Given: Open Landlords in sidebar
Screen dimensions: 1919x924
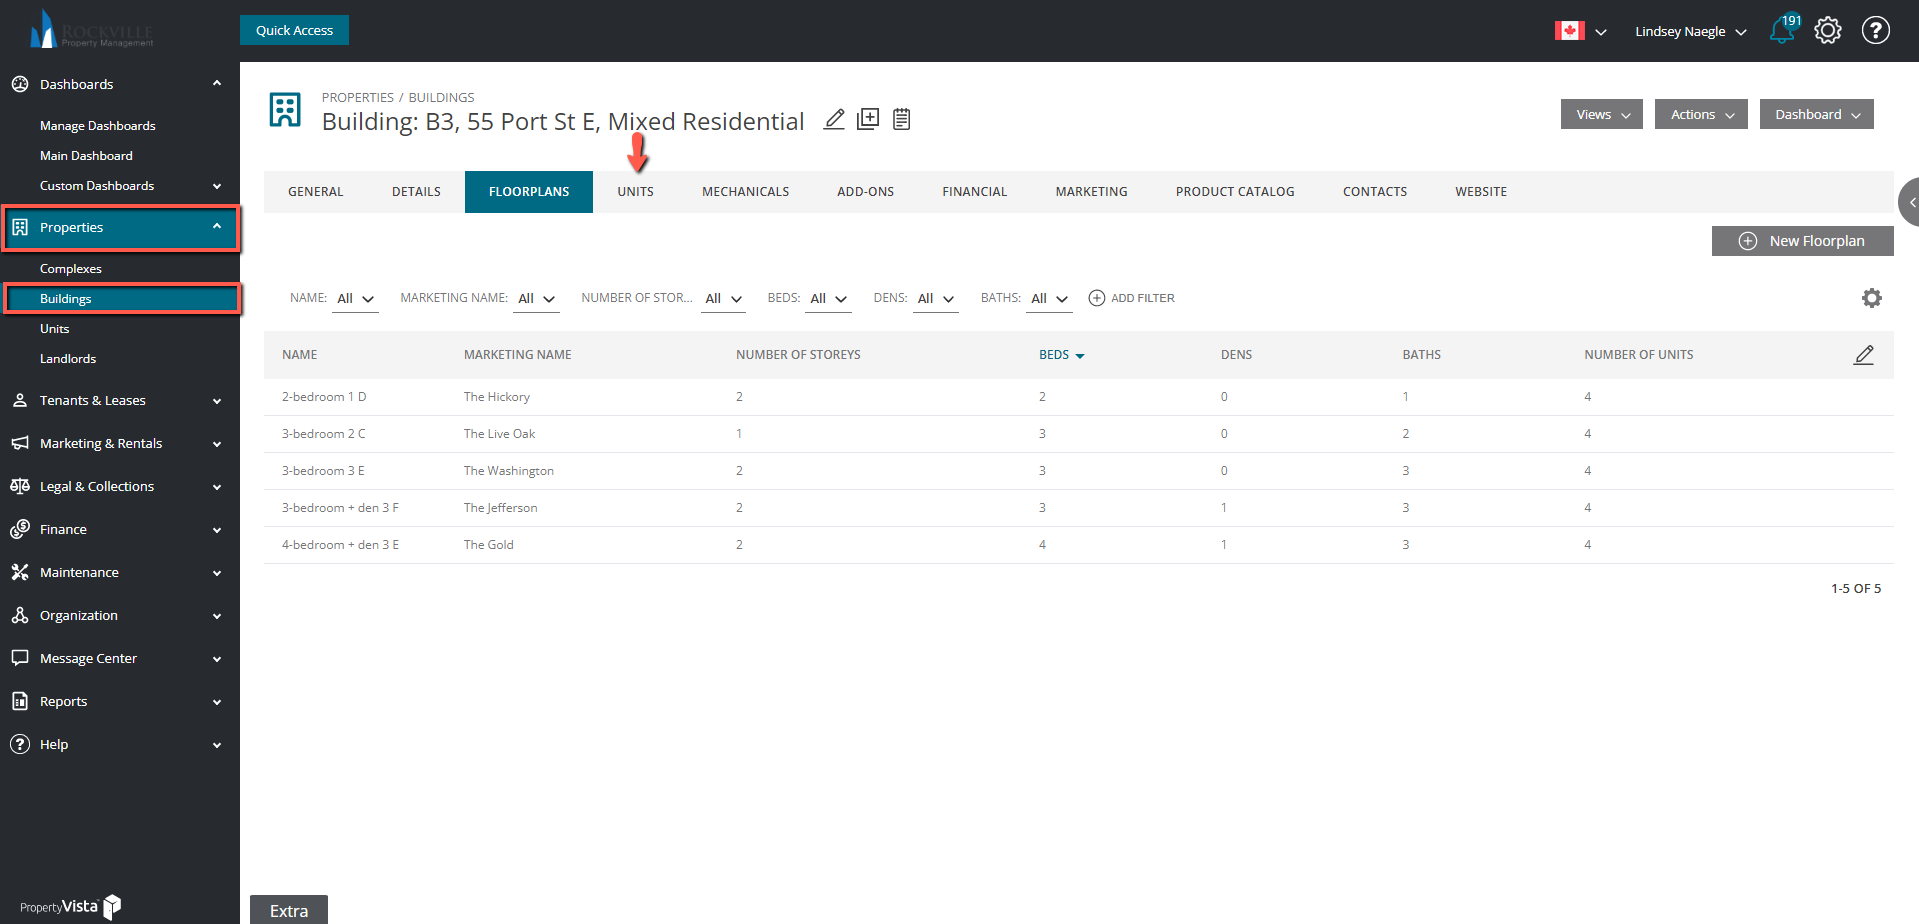Looking at the screenshot, I should click(x=68, y=359).
